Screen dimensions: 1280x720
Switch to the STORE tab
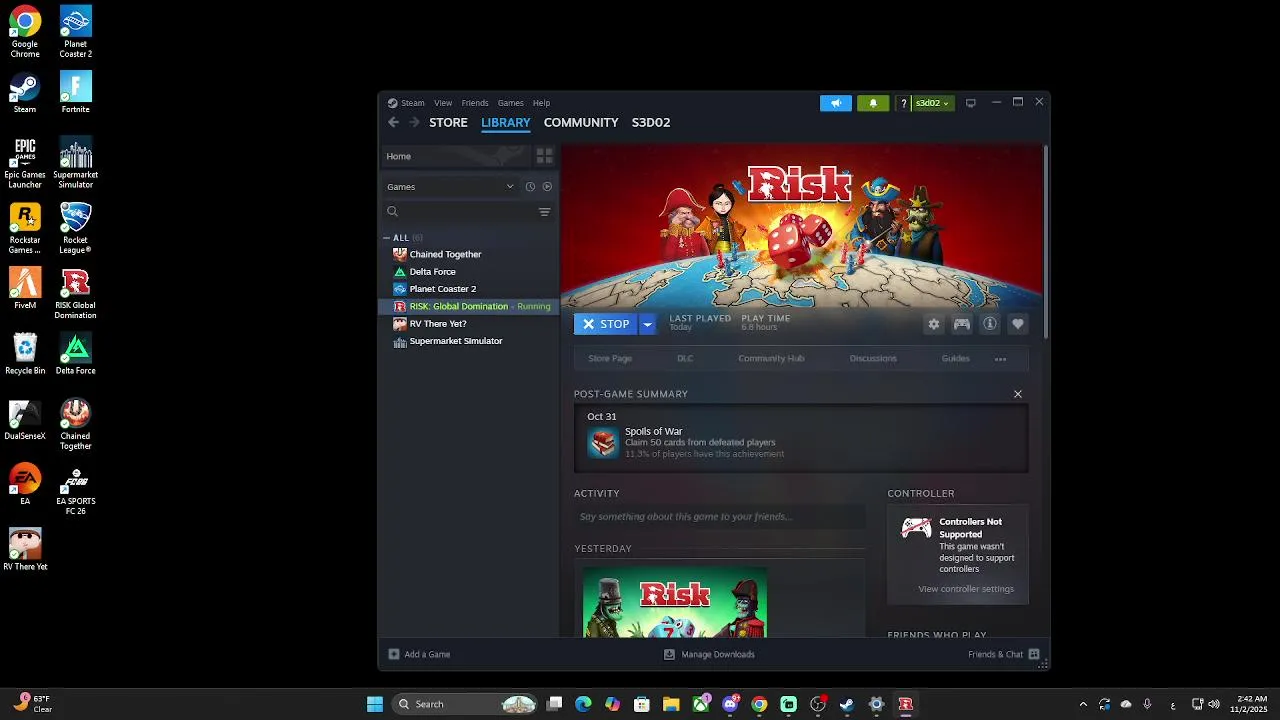coord(448,122)
